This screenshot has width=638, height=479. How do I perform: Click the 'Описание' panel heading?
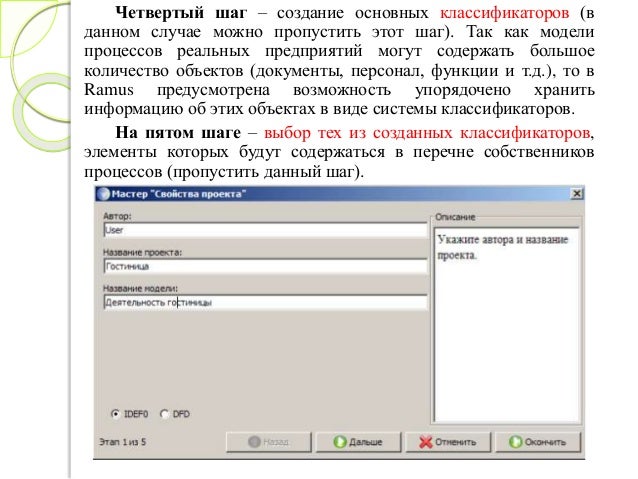coord(455,217)
